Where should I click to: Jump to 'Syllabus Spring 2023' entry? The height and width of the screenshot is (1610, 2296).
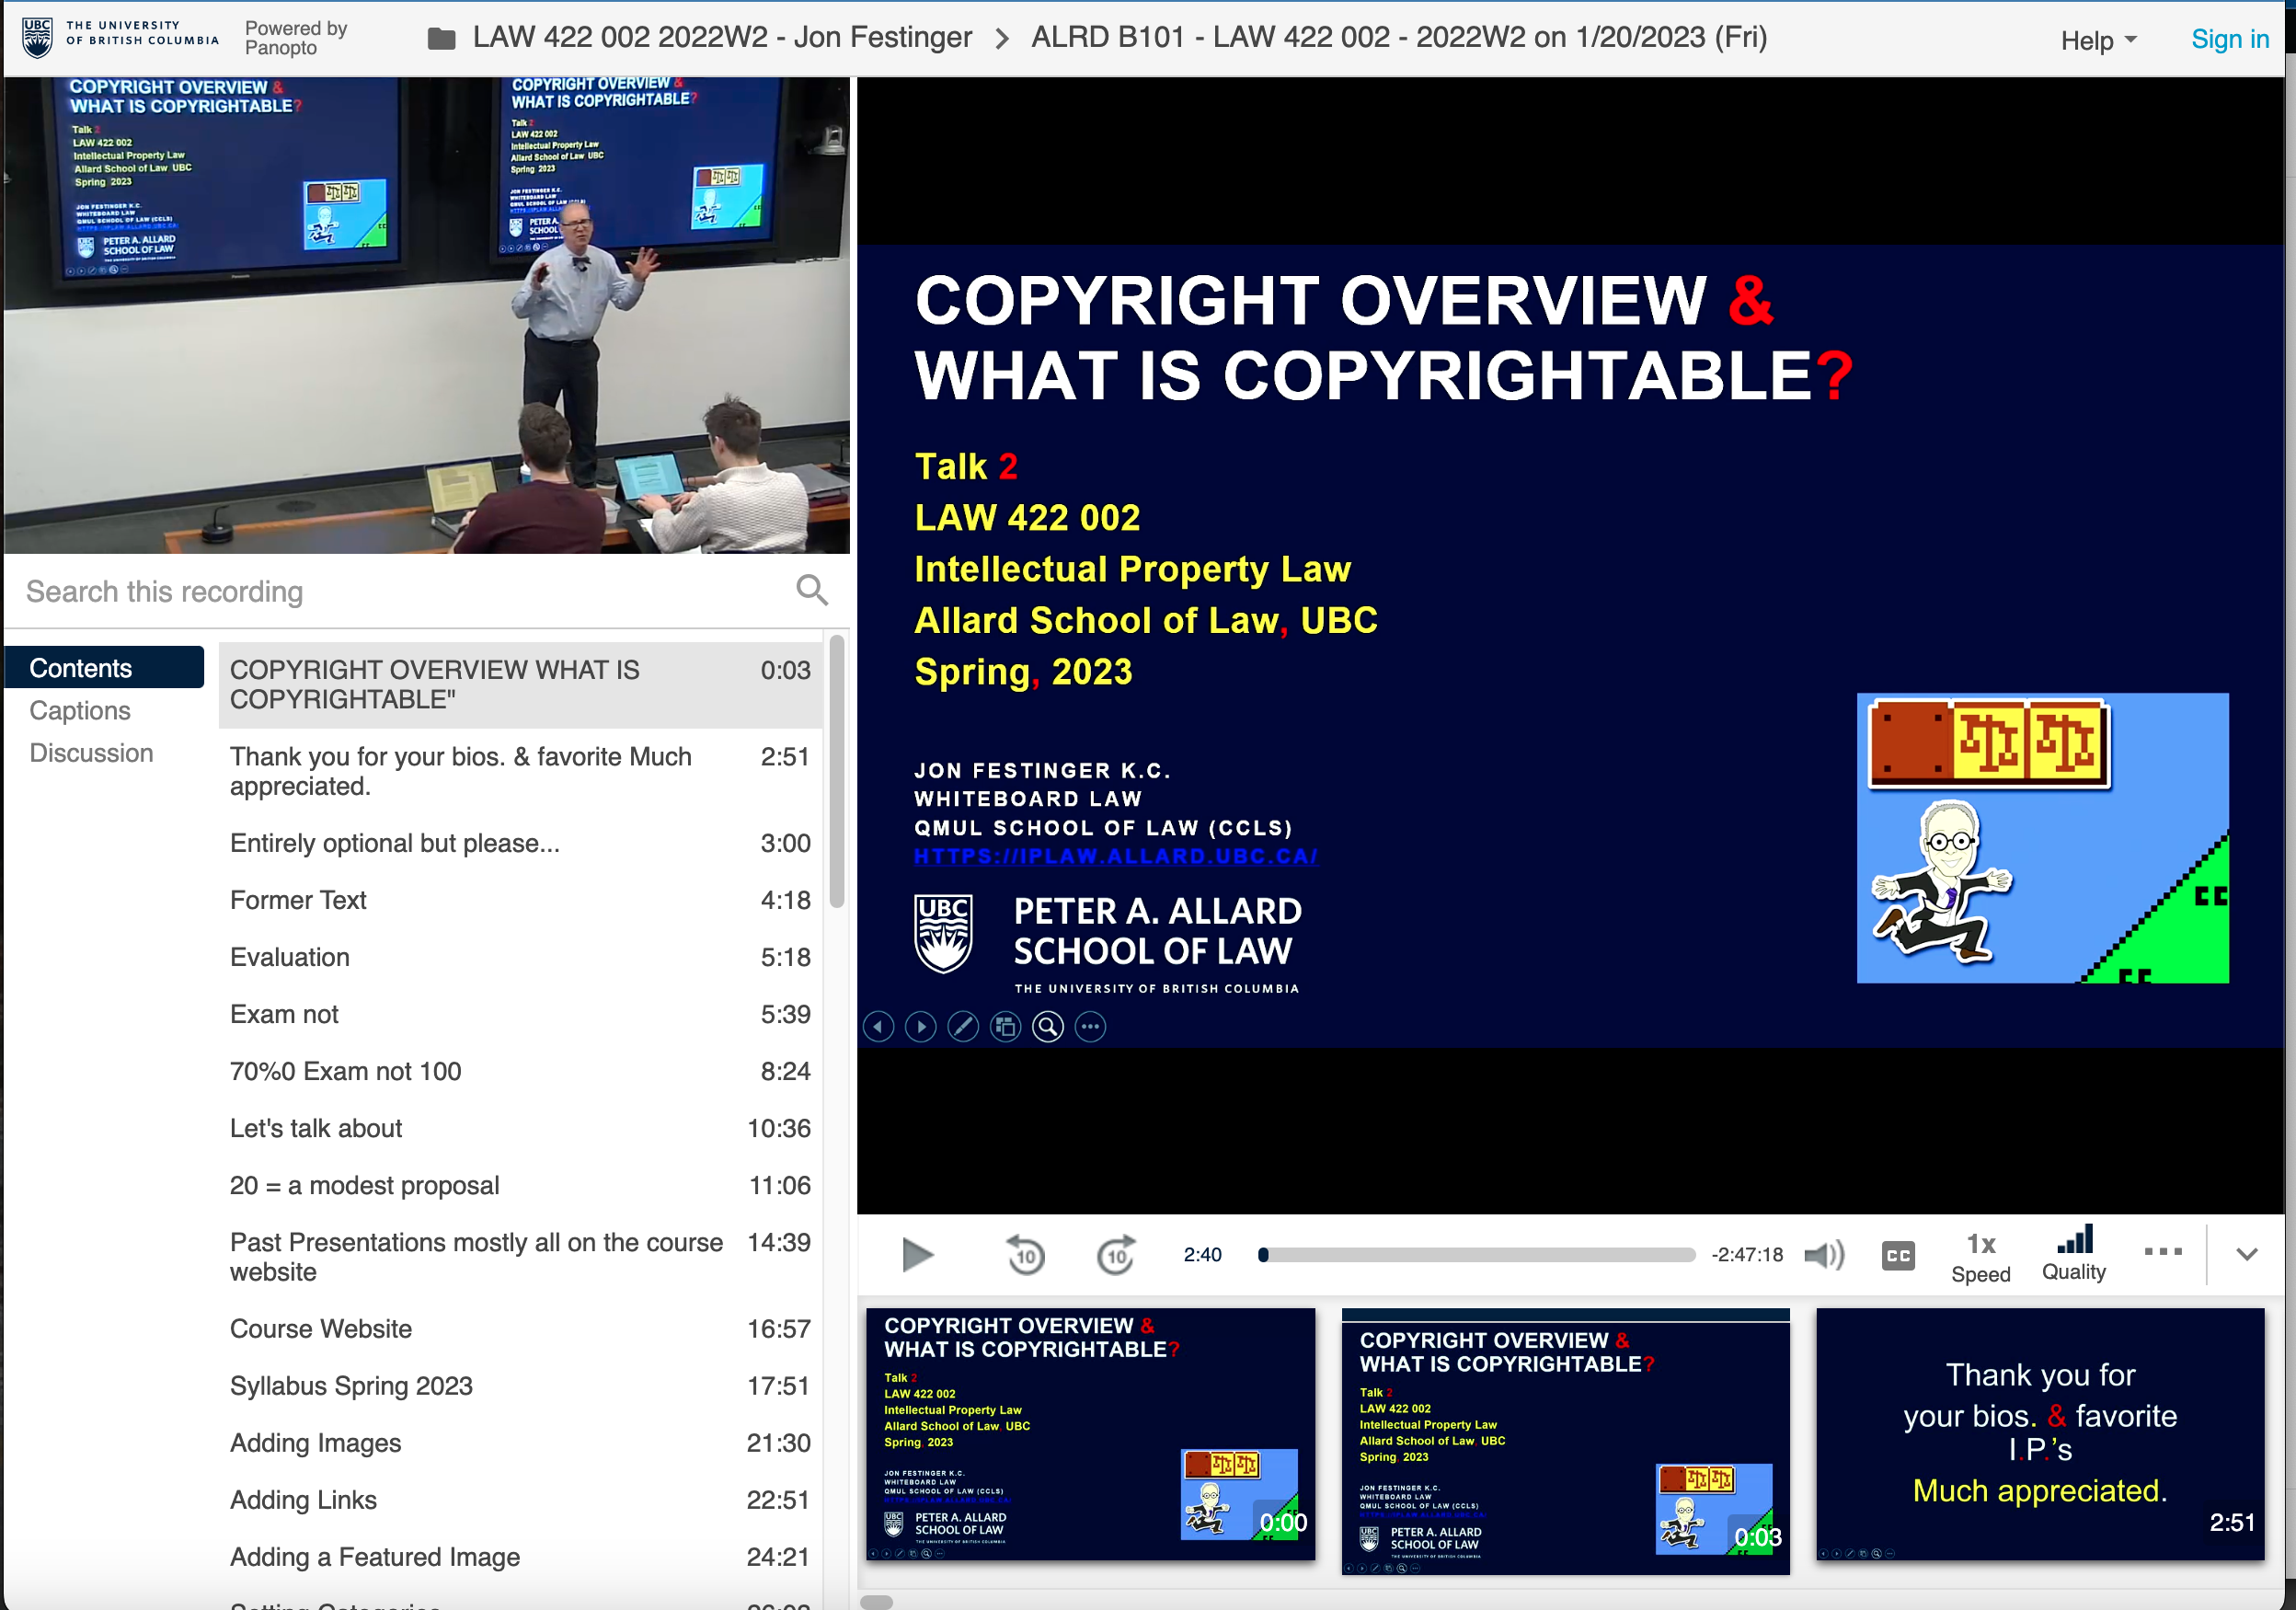point(520,1386)
